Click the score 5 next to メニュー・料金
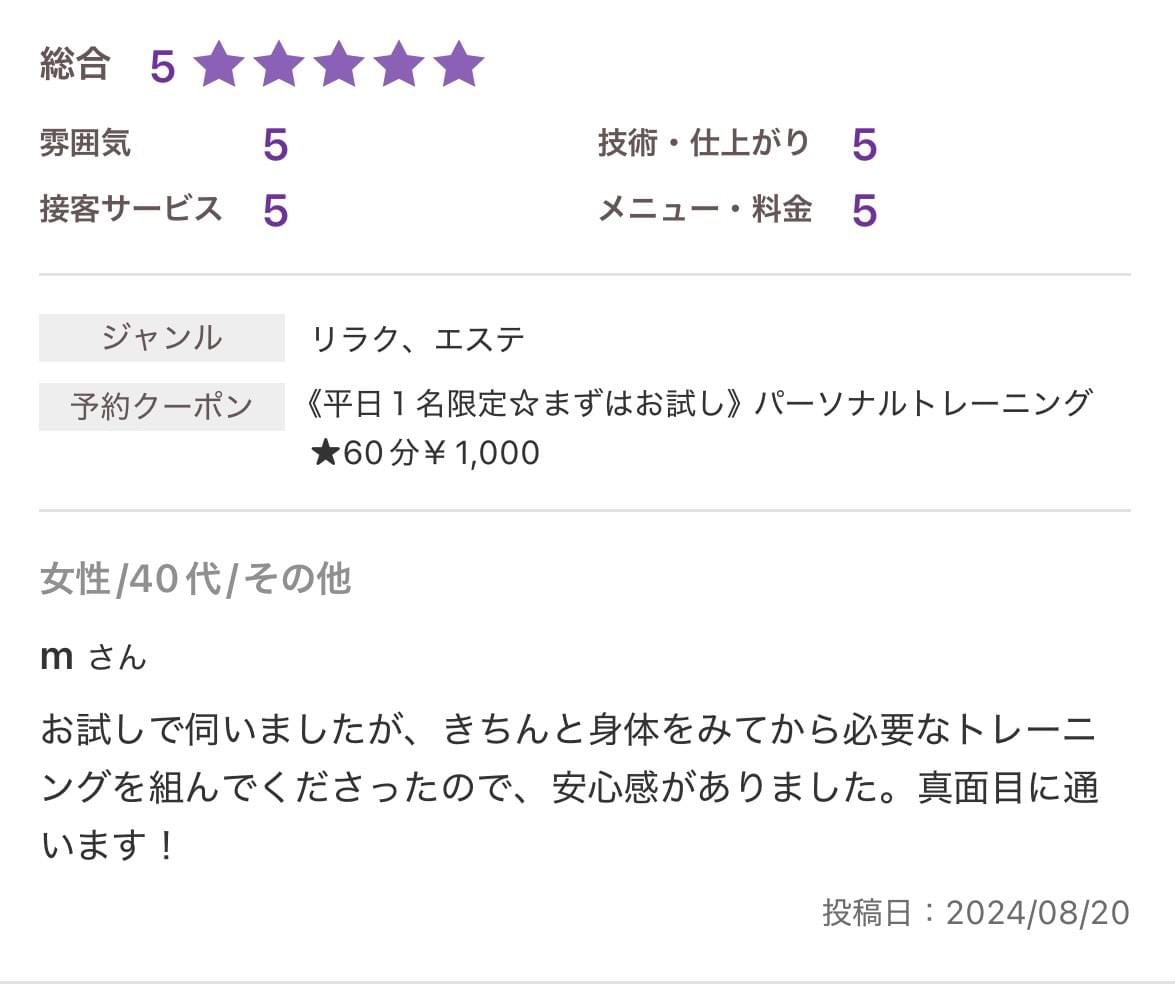Image resolution: width=1175 pixels, height=986 pixels. 864,211
